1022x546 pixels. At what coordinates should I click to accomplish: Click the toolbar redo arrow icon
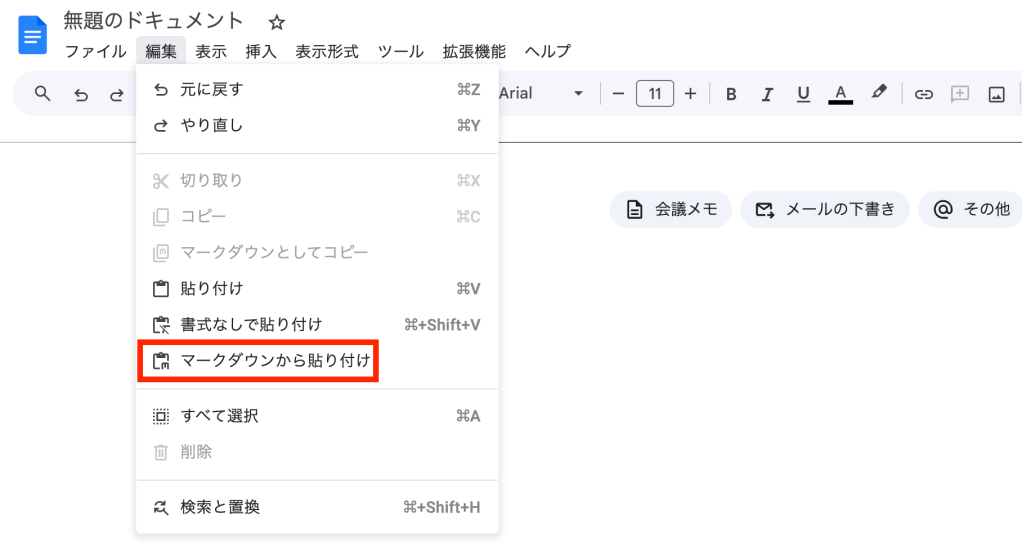(x=117, y=95)
